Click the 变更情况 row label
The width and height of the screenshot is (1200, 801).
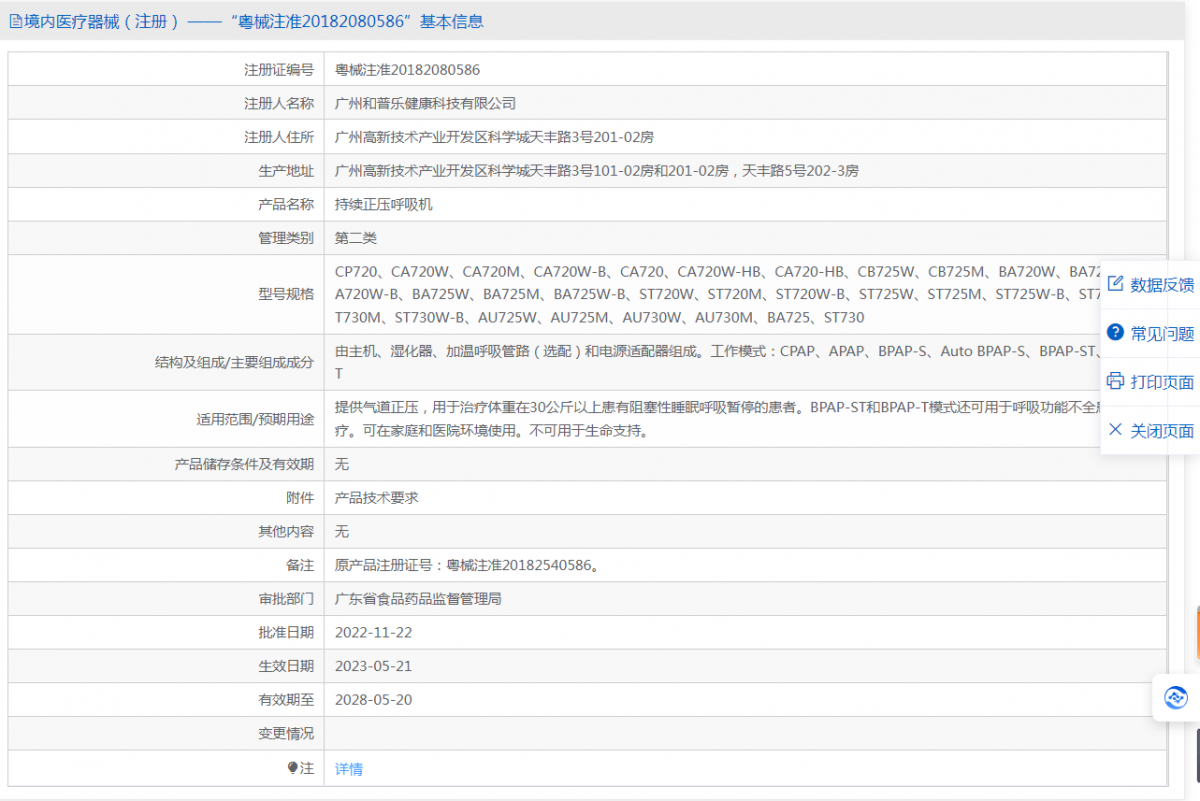(286, 734)
